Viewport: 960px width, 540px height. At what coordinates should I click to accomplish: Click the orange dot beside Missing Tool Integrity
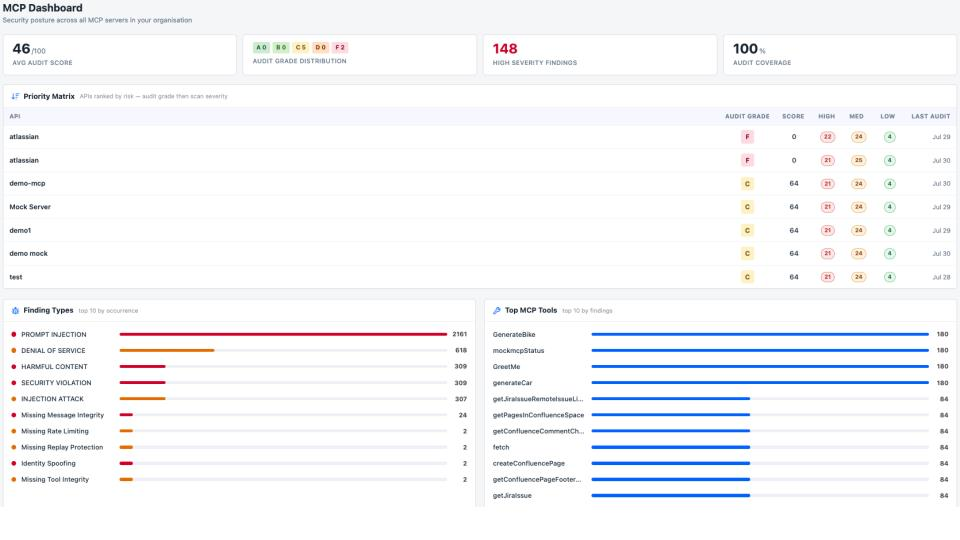coord(13,479)
